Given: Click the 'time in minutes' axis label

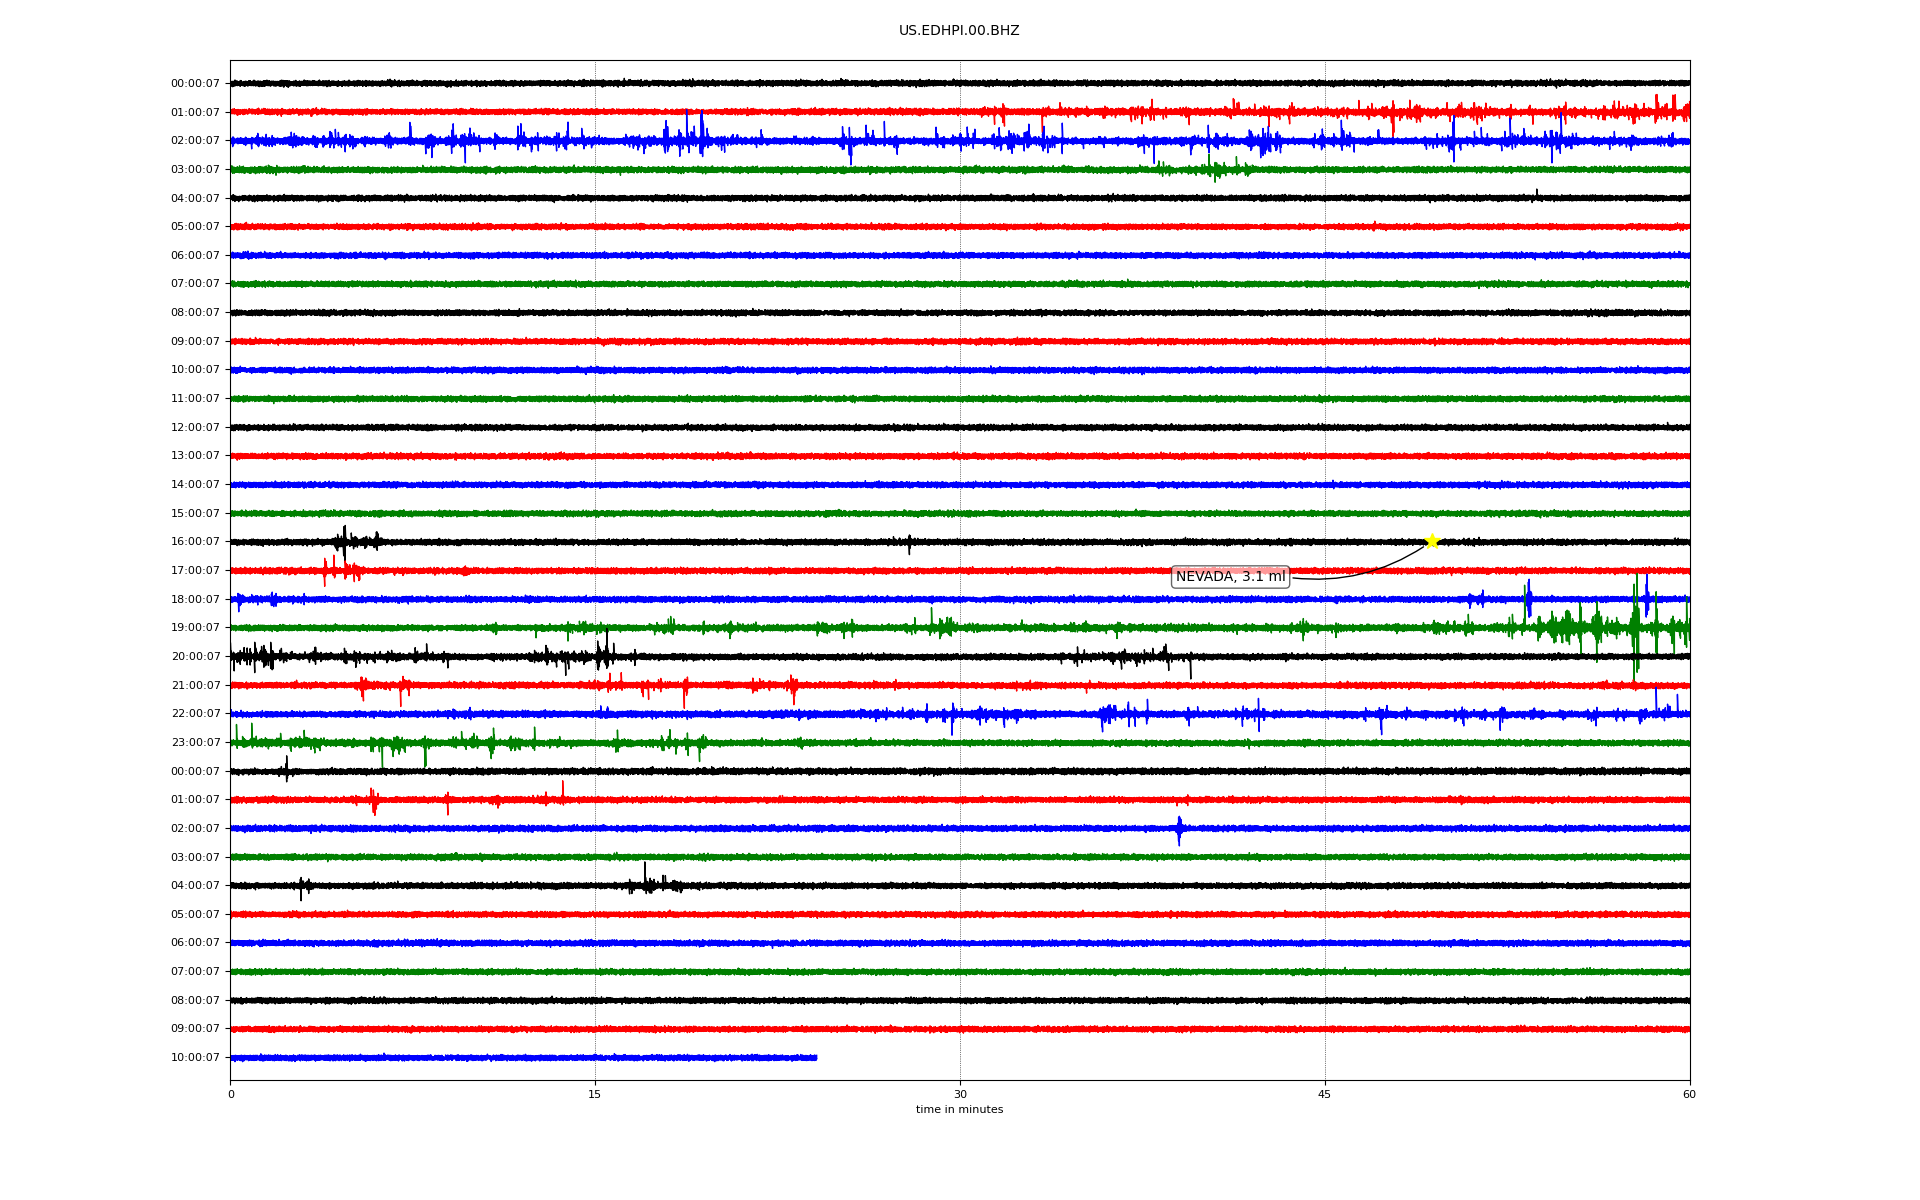Looking at the screenshot, I should click(x=958, y=1110).
